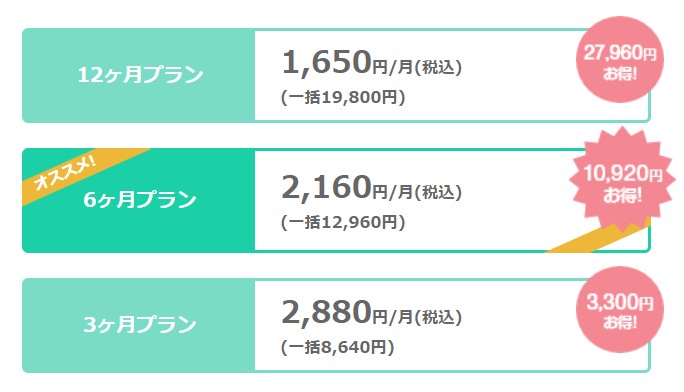Click the 3,300円お得! round badge
This screenshot has height=392, width=684.
(x=620, y=310)
